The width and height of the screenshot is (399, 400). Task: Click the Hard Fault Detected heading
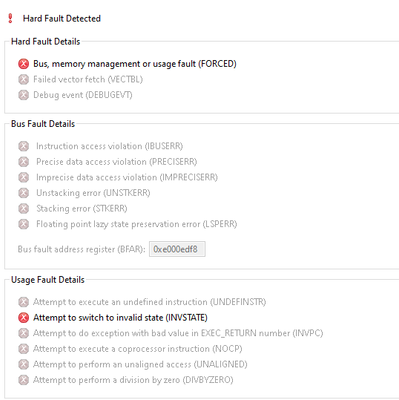62,18
